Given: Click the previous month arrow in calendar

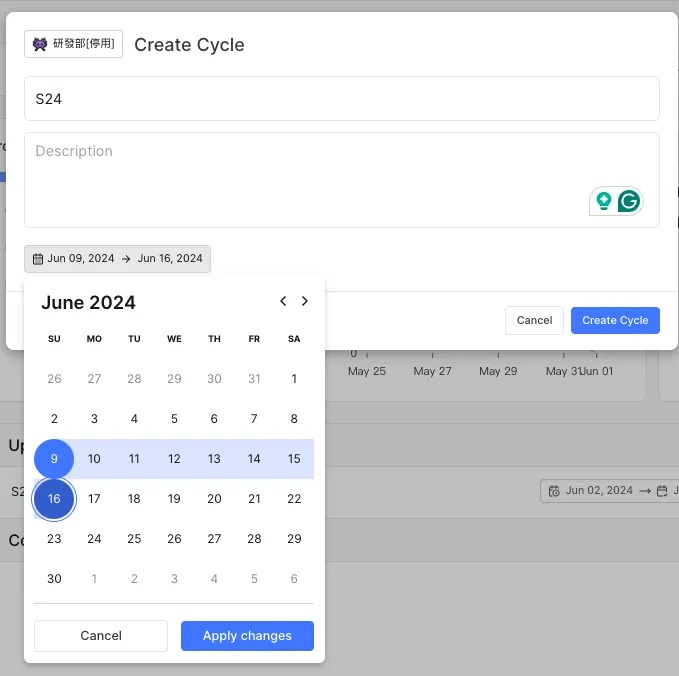Looking at the screenshot, I should pyautogui.click(x=283, y=302).
